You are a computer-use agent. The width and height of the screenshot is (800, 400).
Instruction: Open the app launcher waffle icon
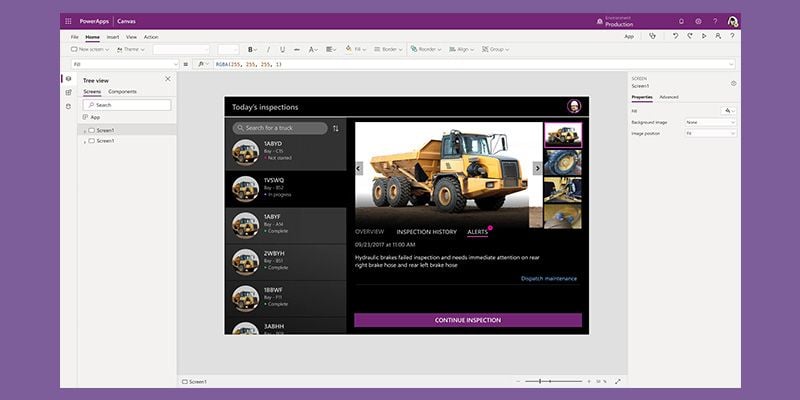pyautogui.click(x=68, y=21)
